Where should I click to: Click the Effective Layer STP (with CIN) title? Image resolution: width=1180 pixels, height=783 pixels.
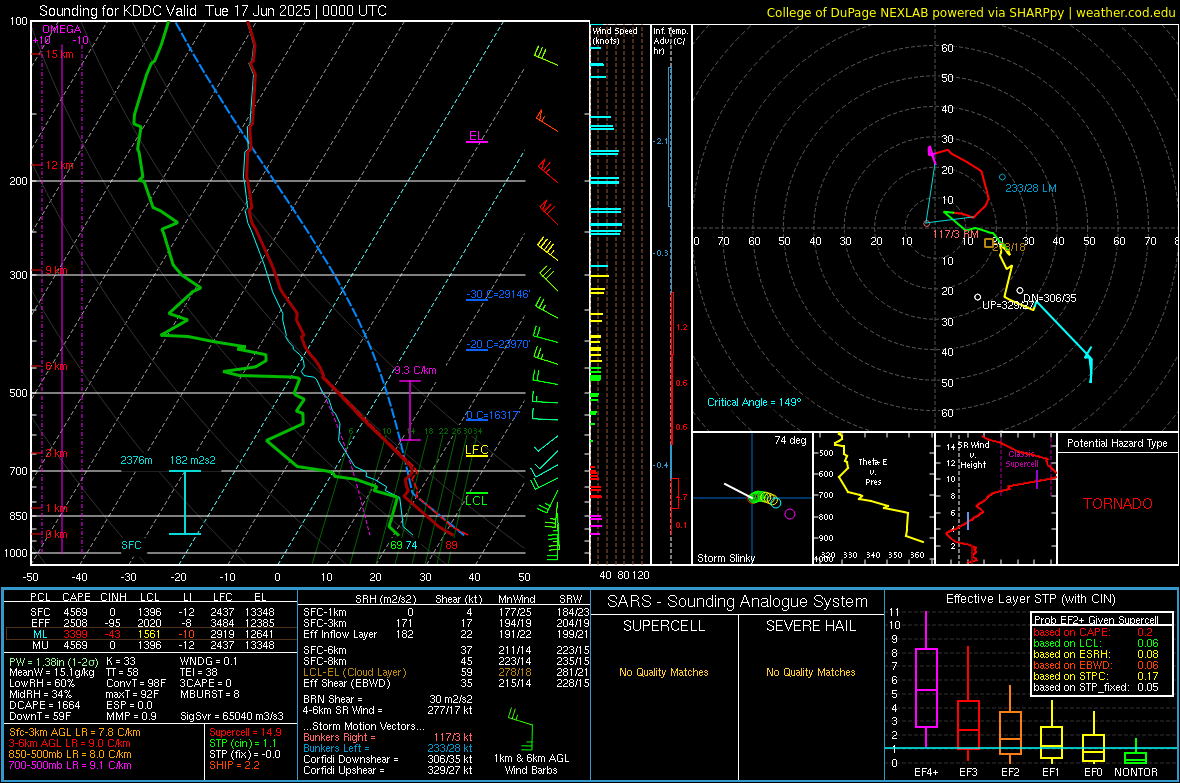[x=1030, y=599]
